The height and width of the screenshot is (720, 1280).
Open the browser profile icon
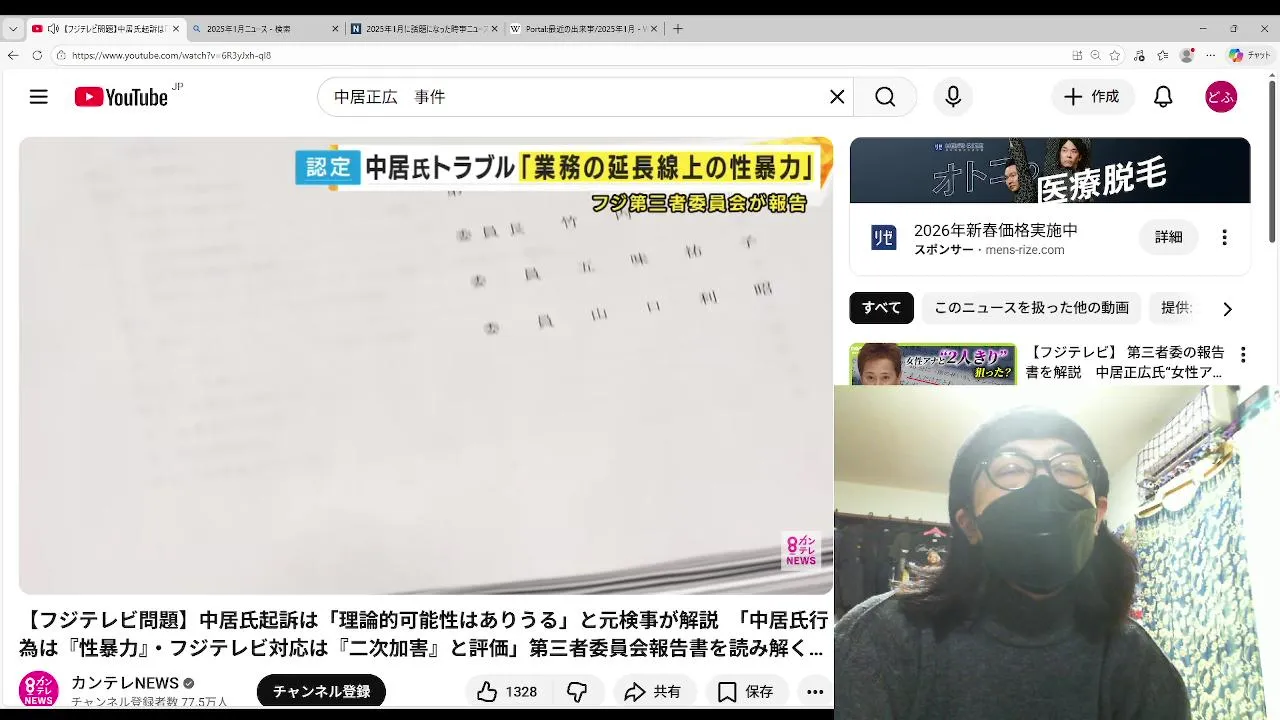[1187, 55]
